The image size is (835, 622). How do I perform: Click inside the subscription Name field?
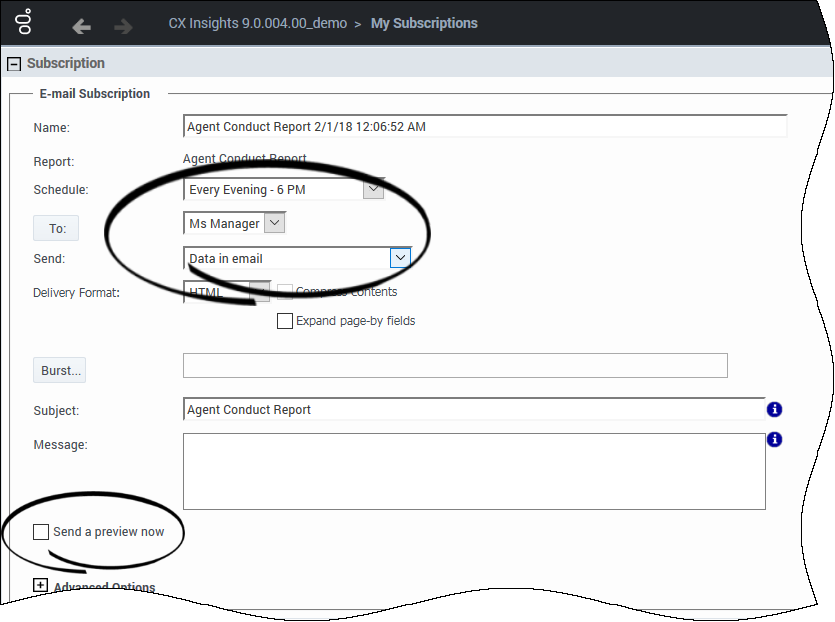tap(400, 126)
